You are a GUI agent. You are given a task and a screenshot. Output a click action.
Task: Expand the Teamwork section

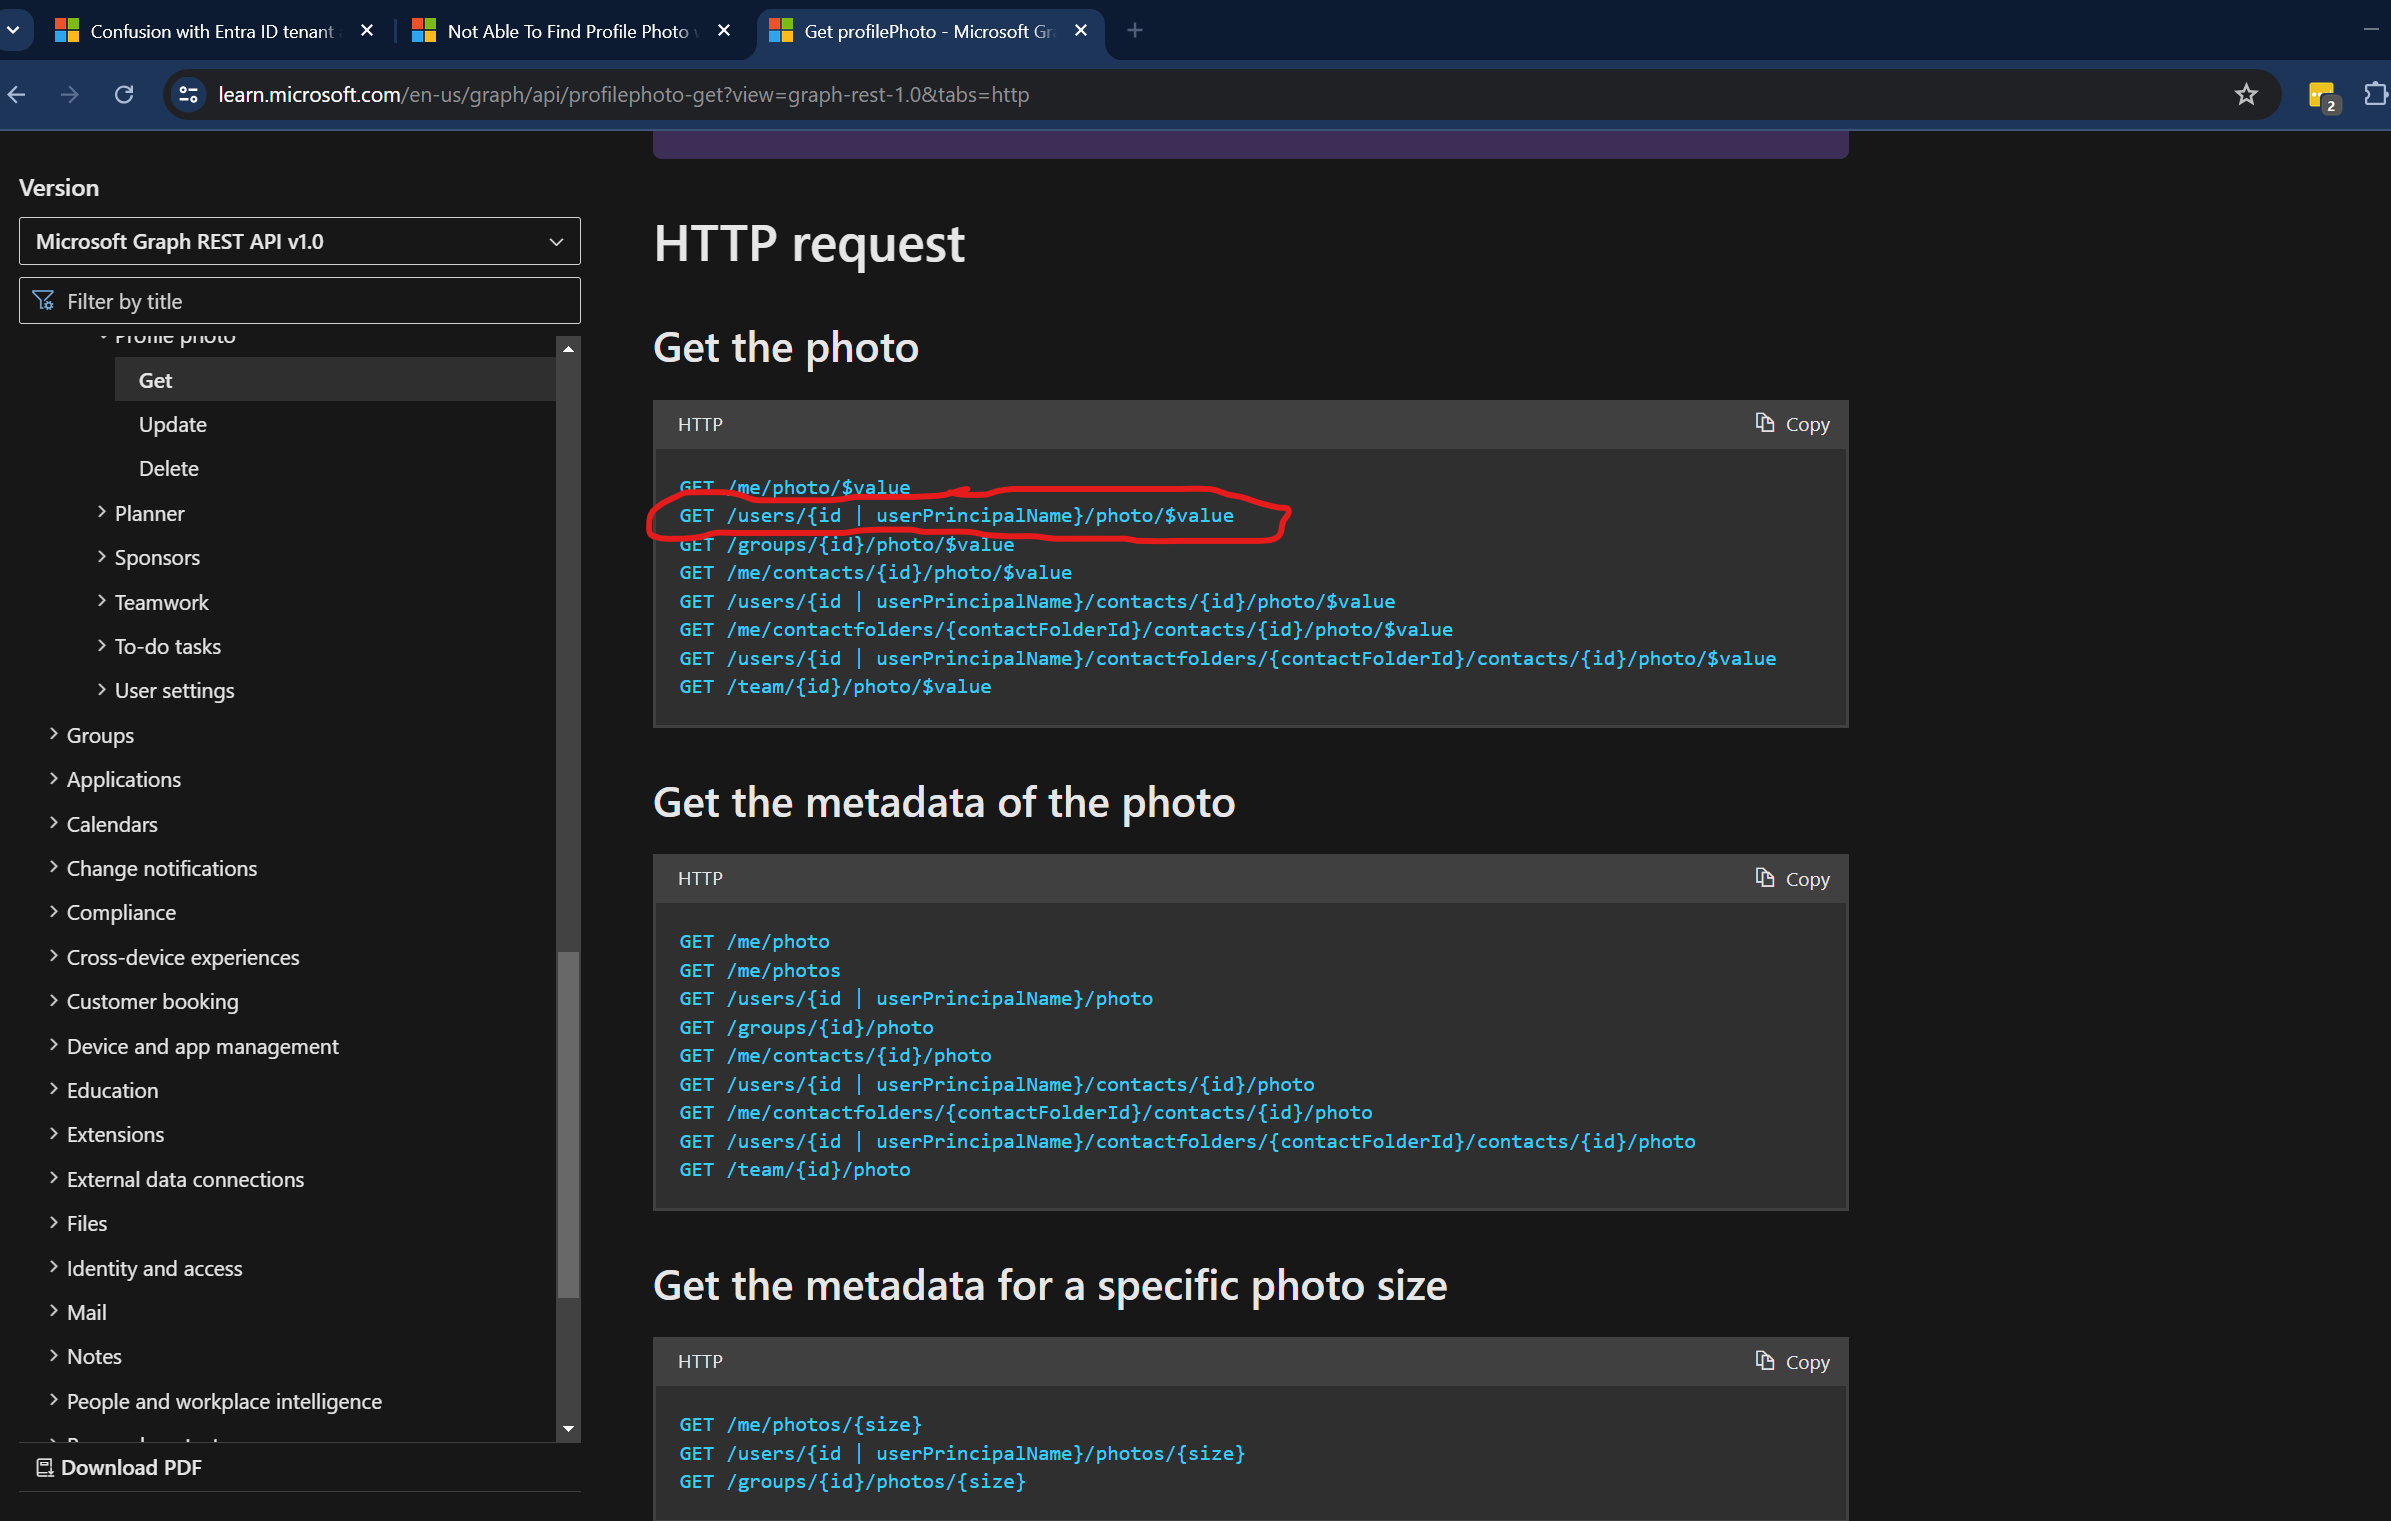tap(161, 603)
